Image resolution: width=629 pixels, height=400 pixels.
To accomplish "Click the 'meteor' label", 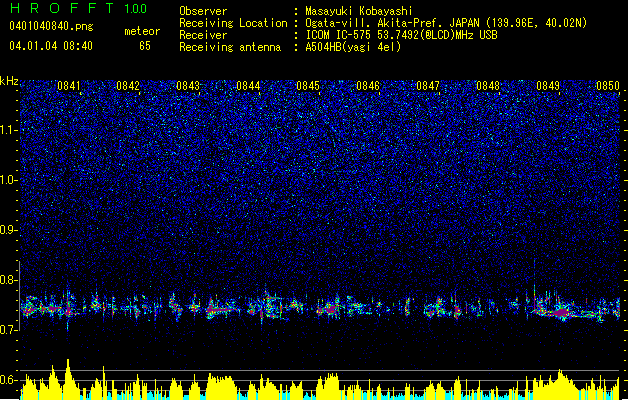I will pyautogui.click(x=142, y=31).
